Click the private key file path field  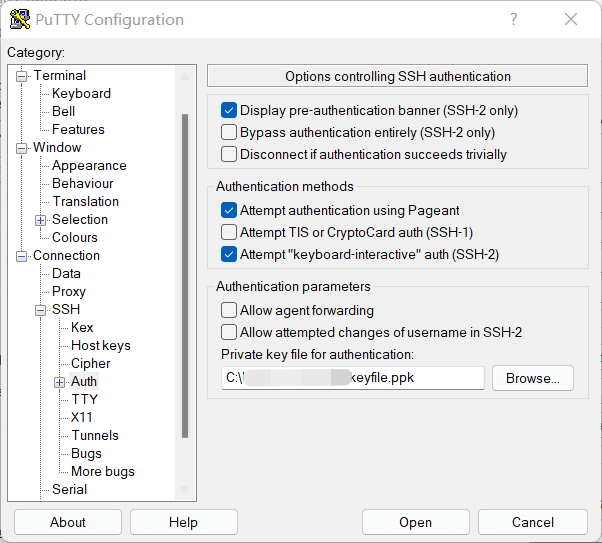(352, 378)
